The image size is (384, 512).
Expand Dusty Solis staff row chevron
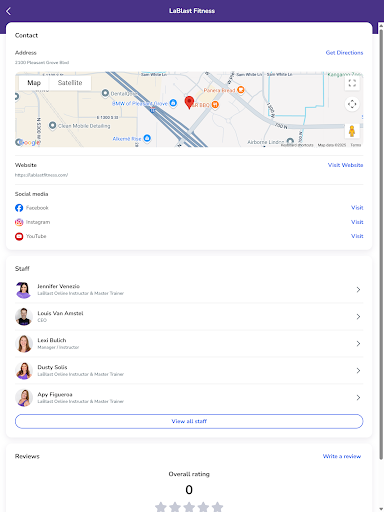click(358, 371)
